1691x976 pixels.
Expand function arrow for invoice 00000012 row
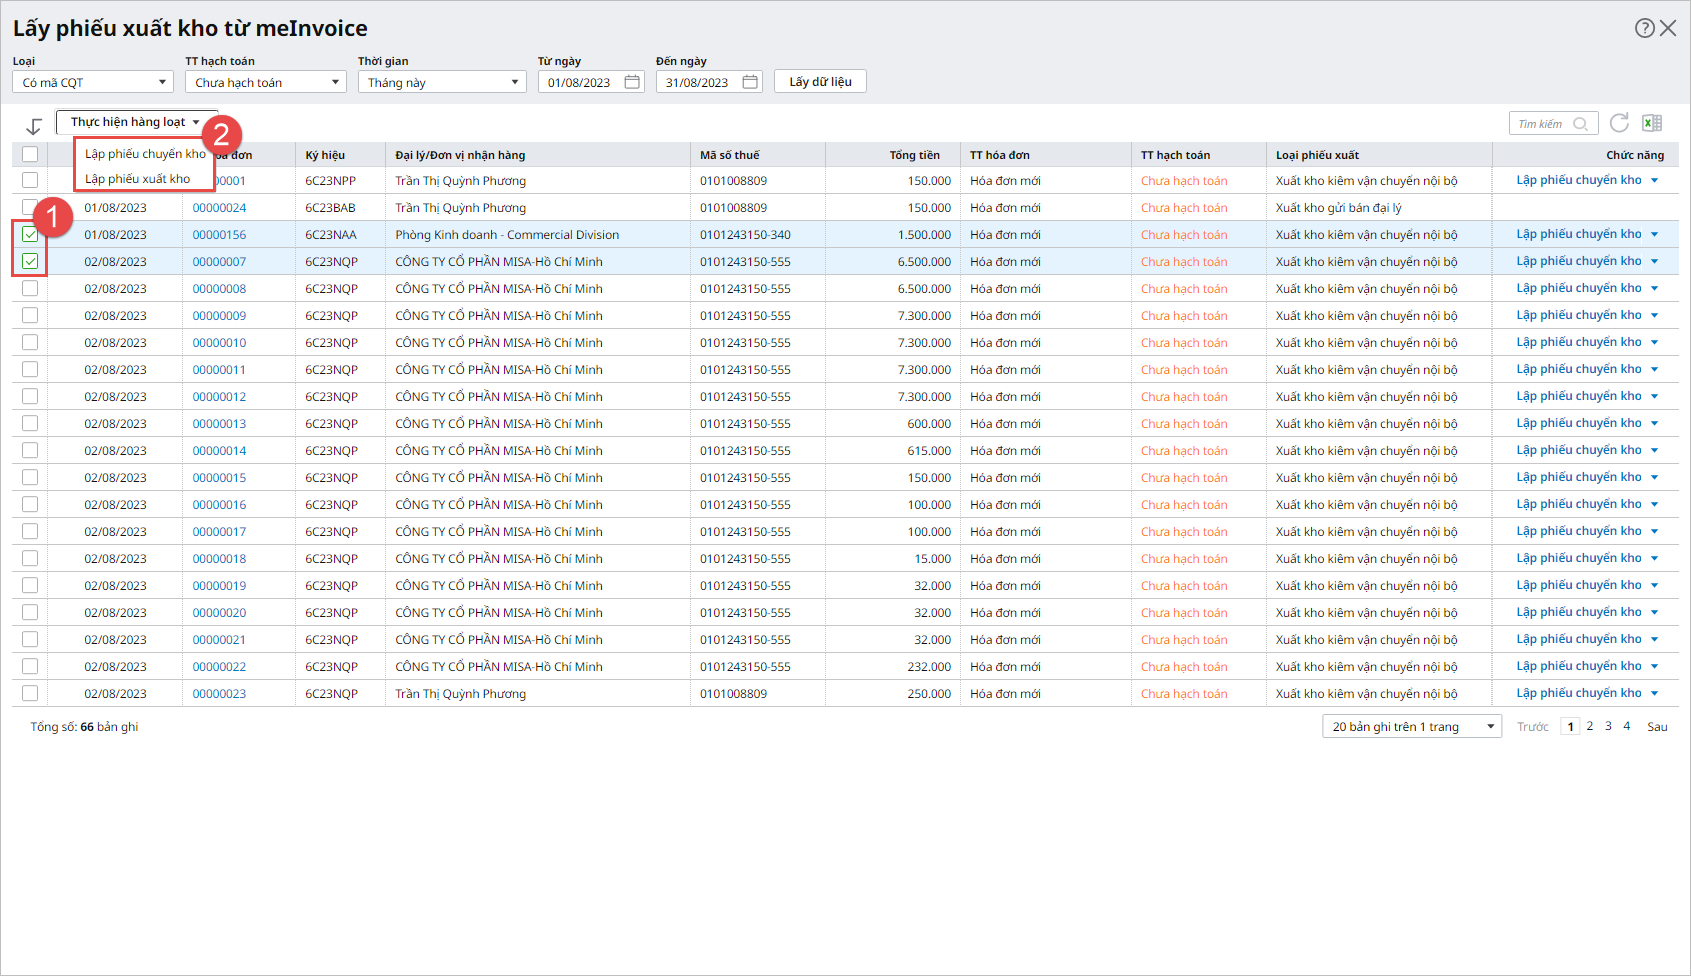point(1655,397)
